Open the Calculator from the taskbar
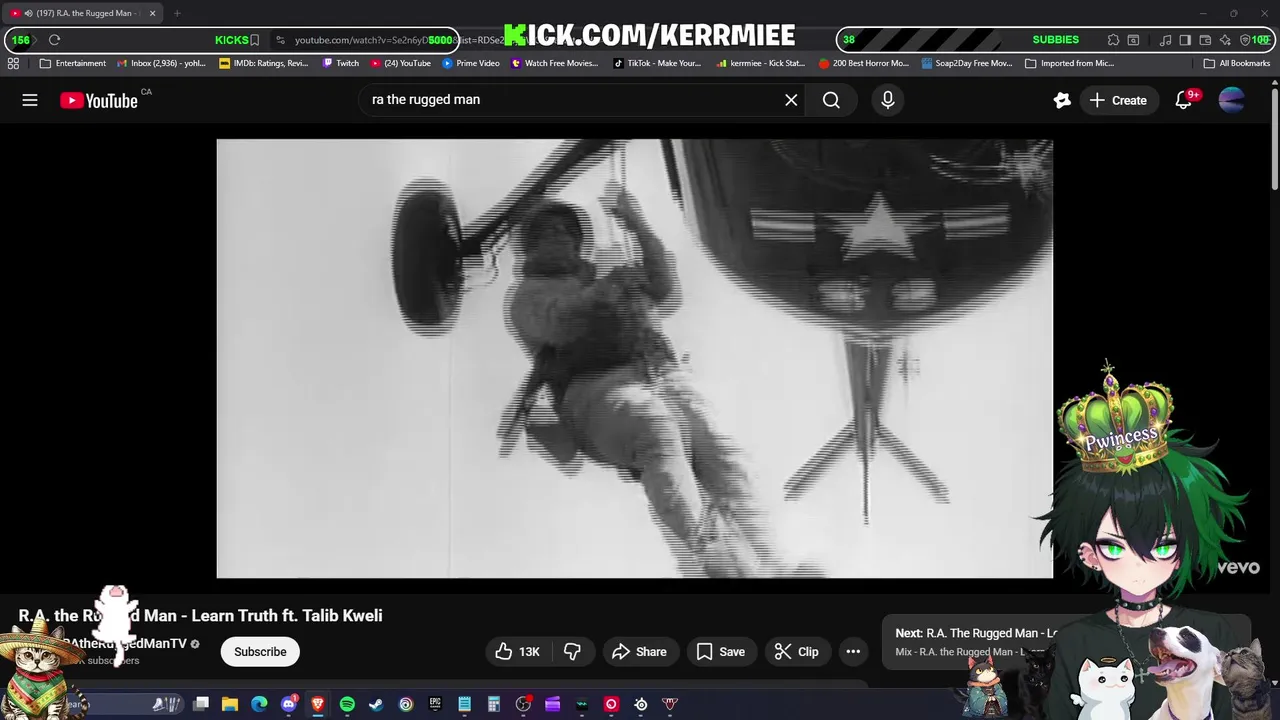 (494, 704)
